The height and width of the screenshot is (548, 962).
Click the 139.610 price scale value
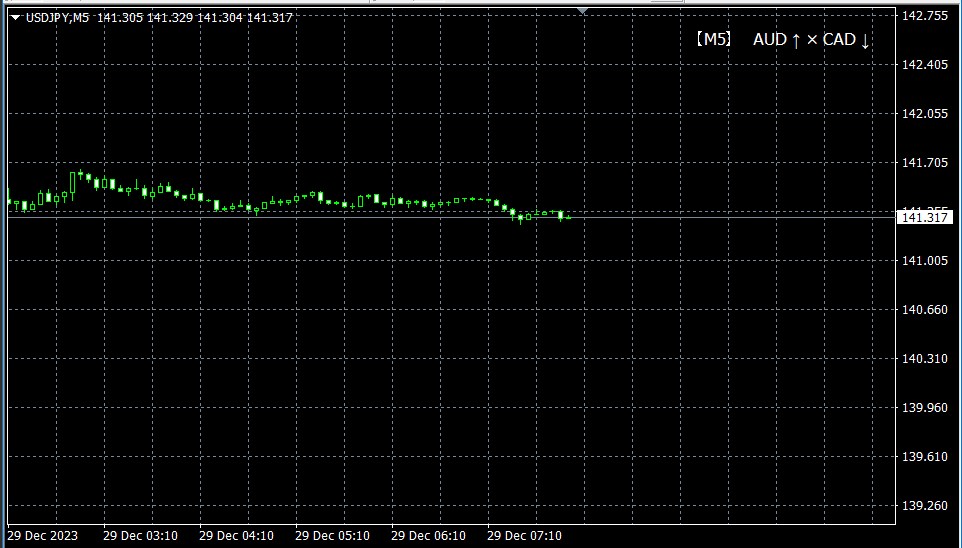pos(926,457)
